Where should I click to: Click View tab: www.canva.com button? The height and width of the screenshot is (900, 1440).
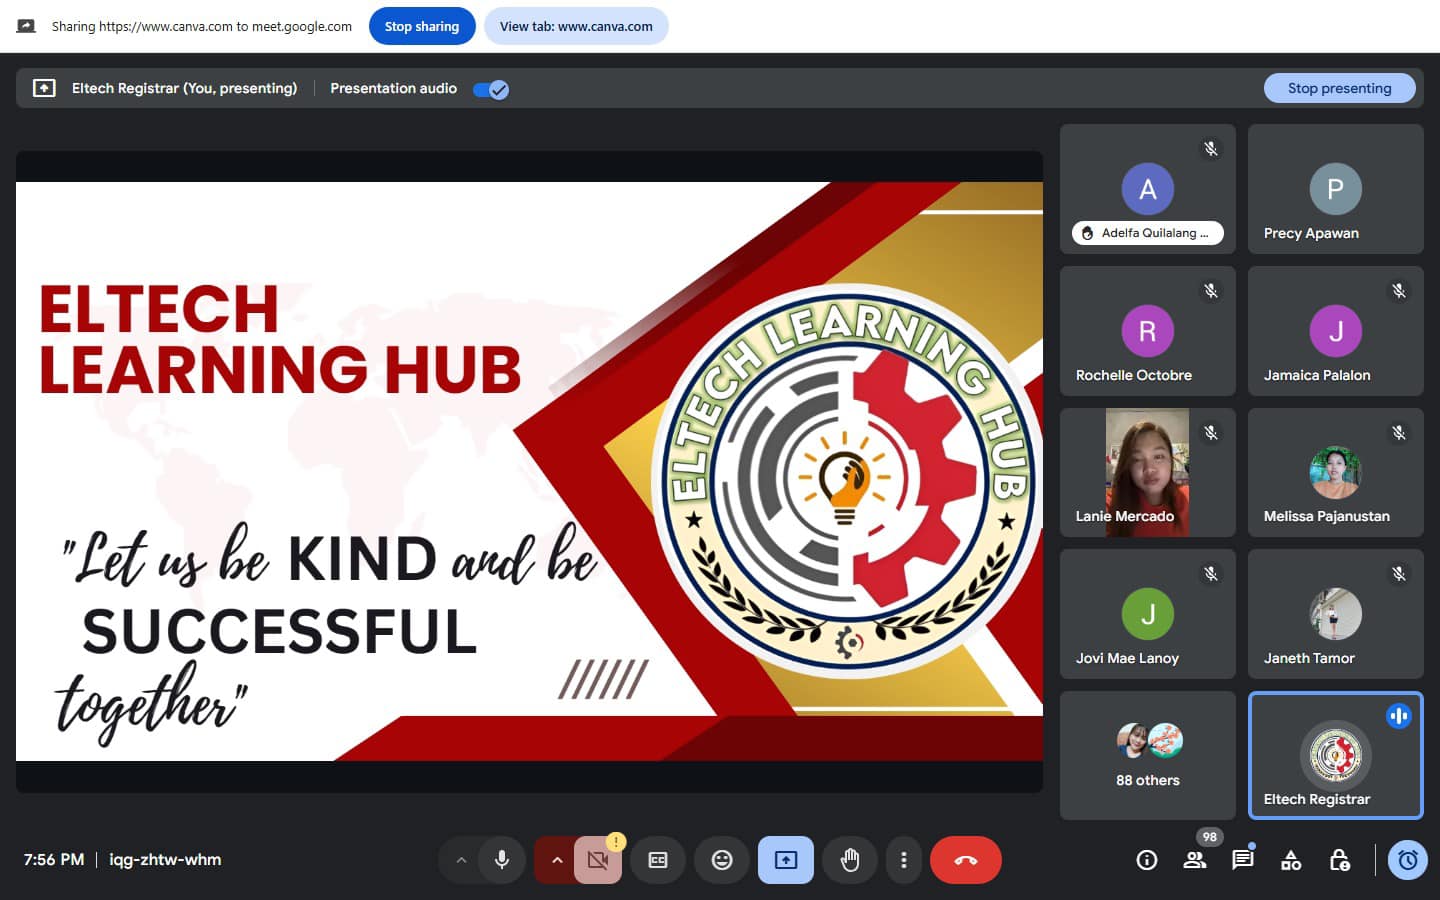pos(576,26)
